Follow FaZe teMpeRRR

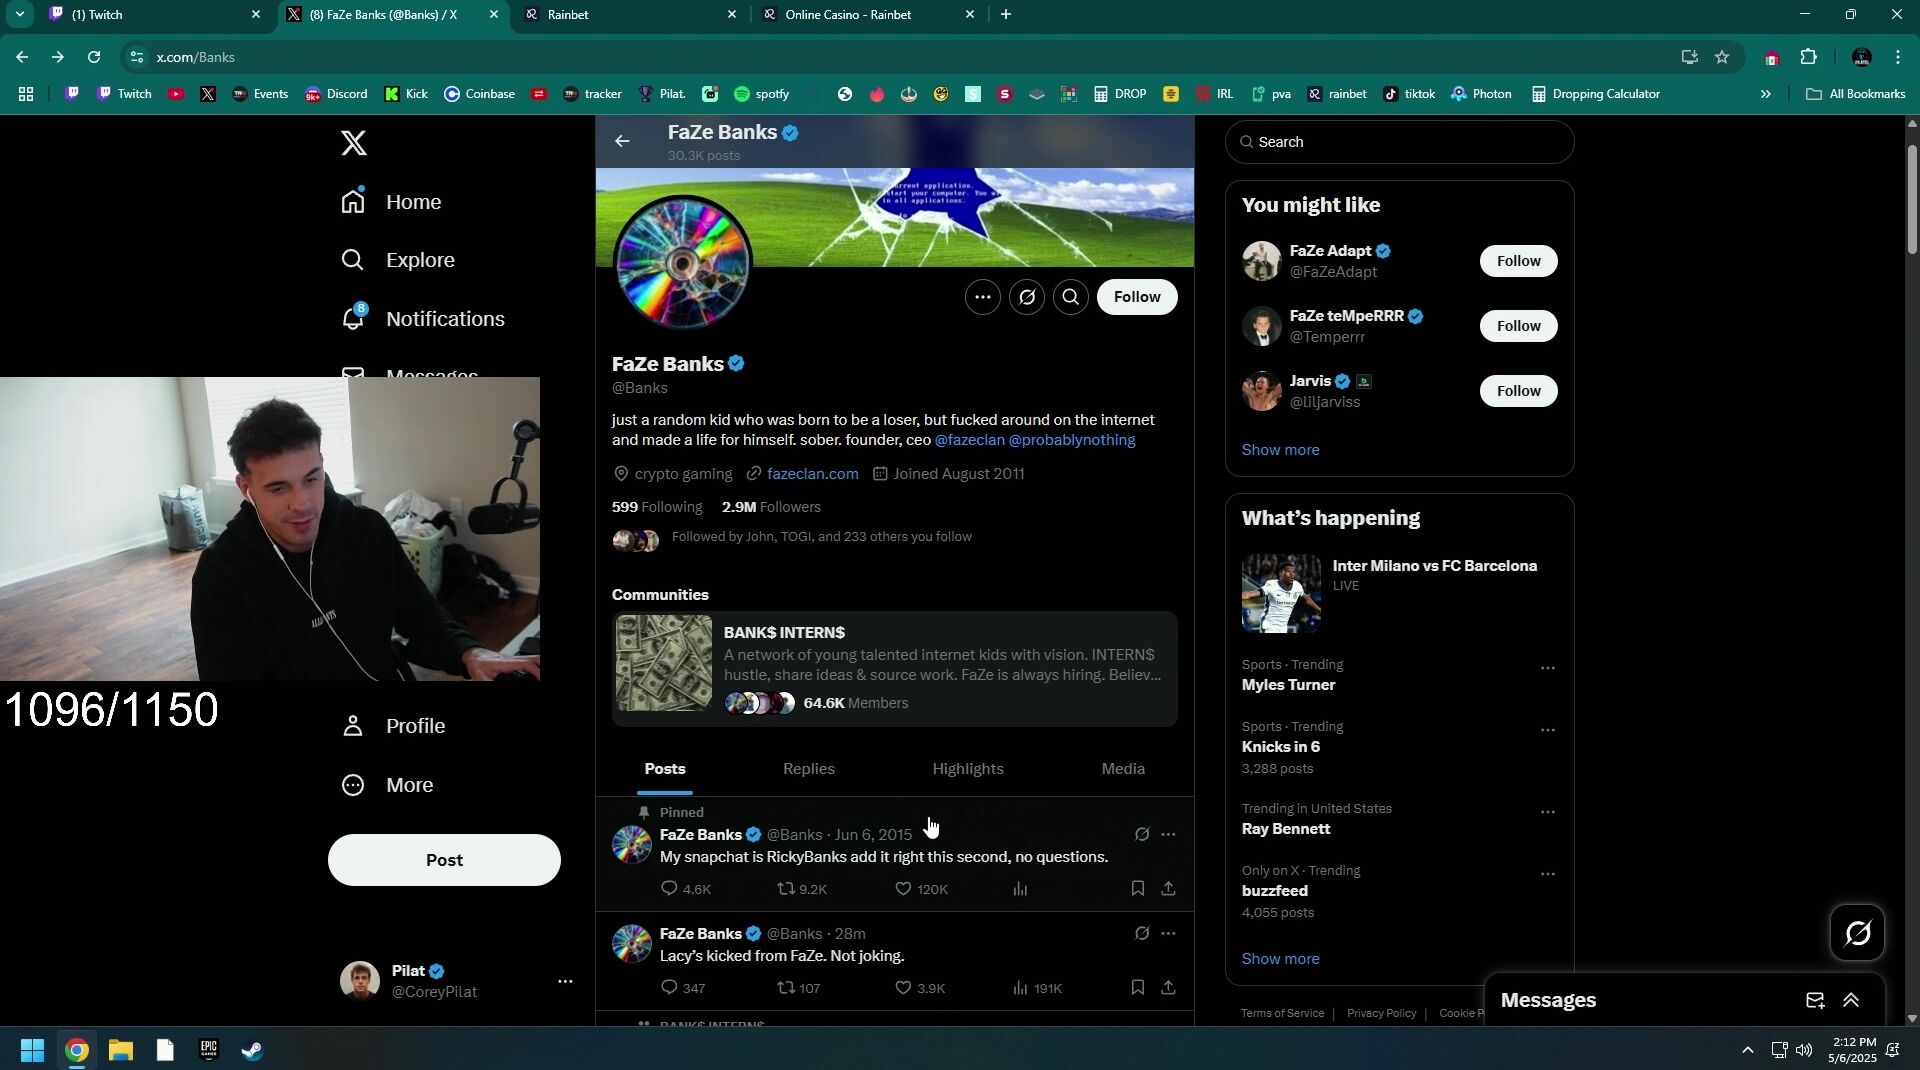[1518, 326]
